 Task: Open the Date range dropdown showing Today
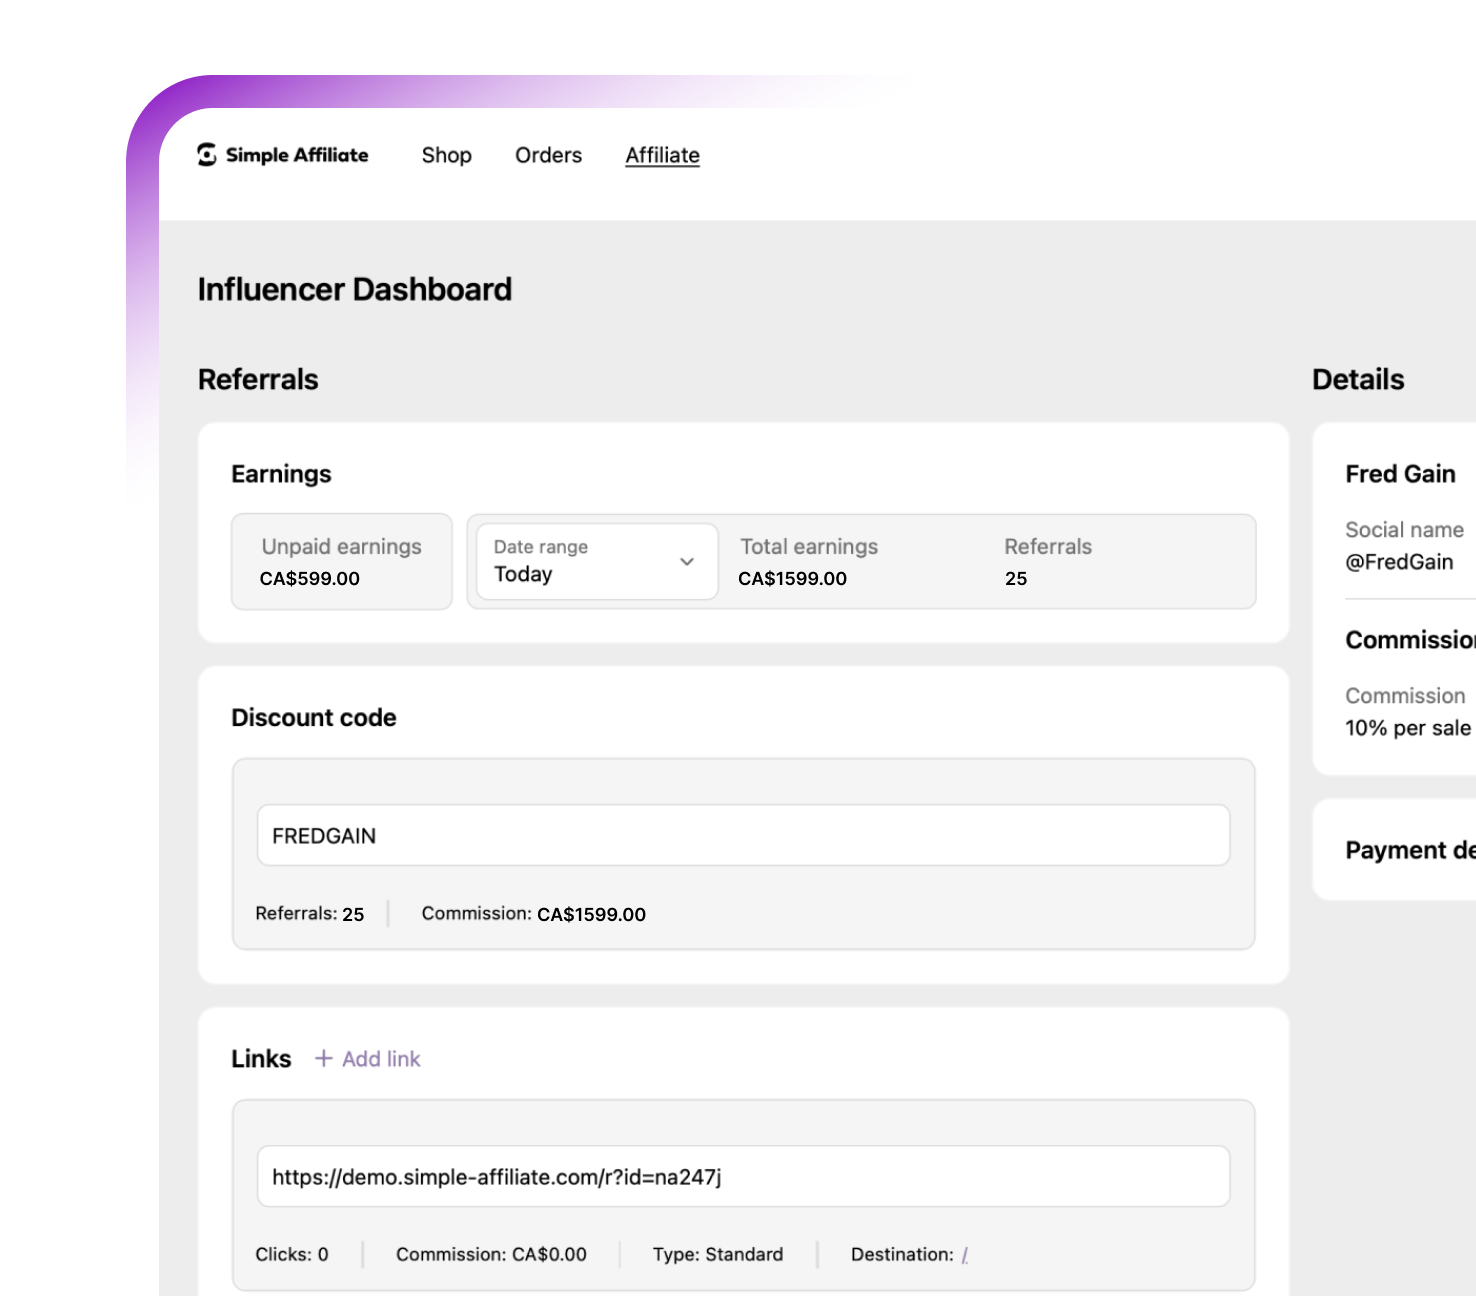click(596, 561)
